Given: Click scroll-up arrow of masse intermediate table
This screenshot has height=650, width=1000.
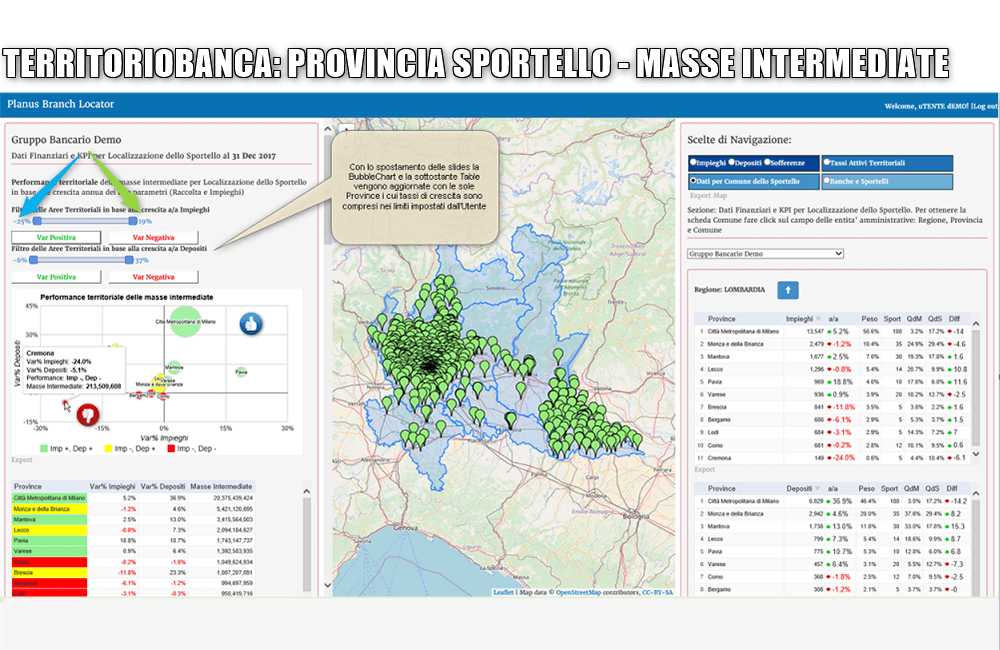Looking at the screenshot, I should 307,492.
